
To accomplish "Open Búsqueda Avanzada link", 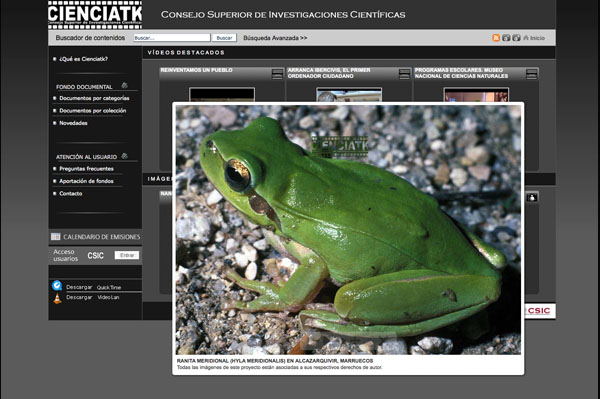I will pyautogui.click(x=275, y=38).
